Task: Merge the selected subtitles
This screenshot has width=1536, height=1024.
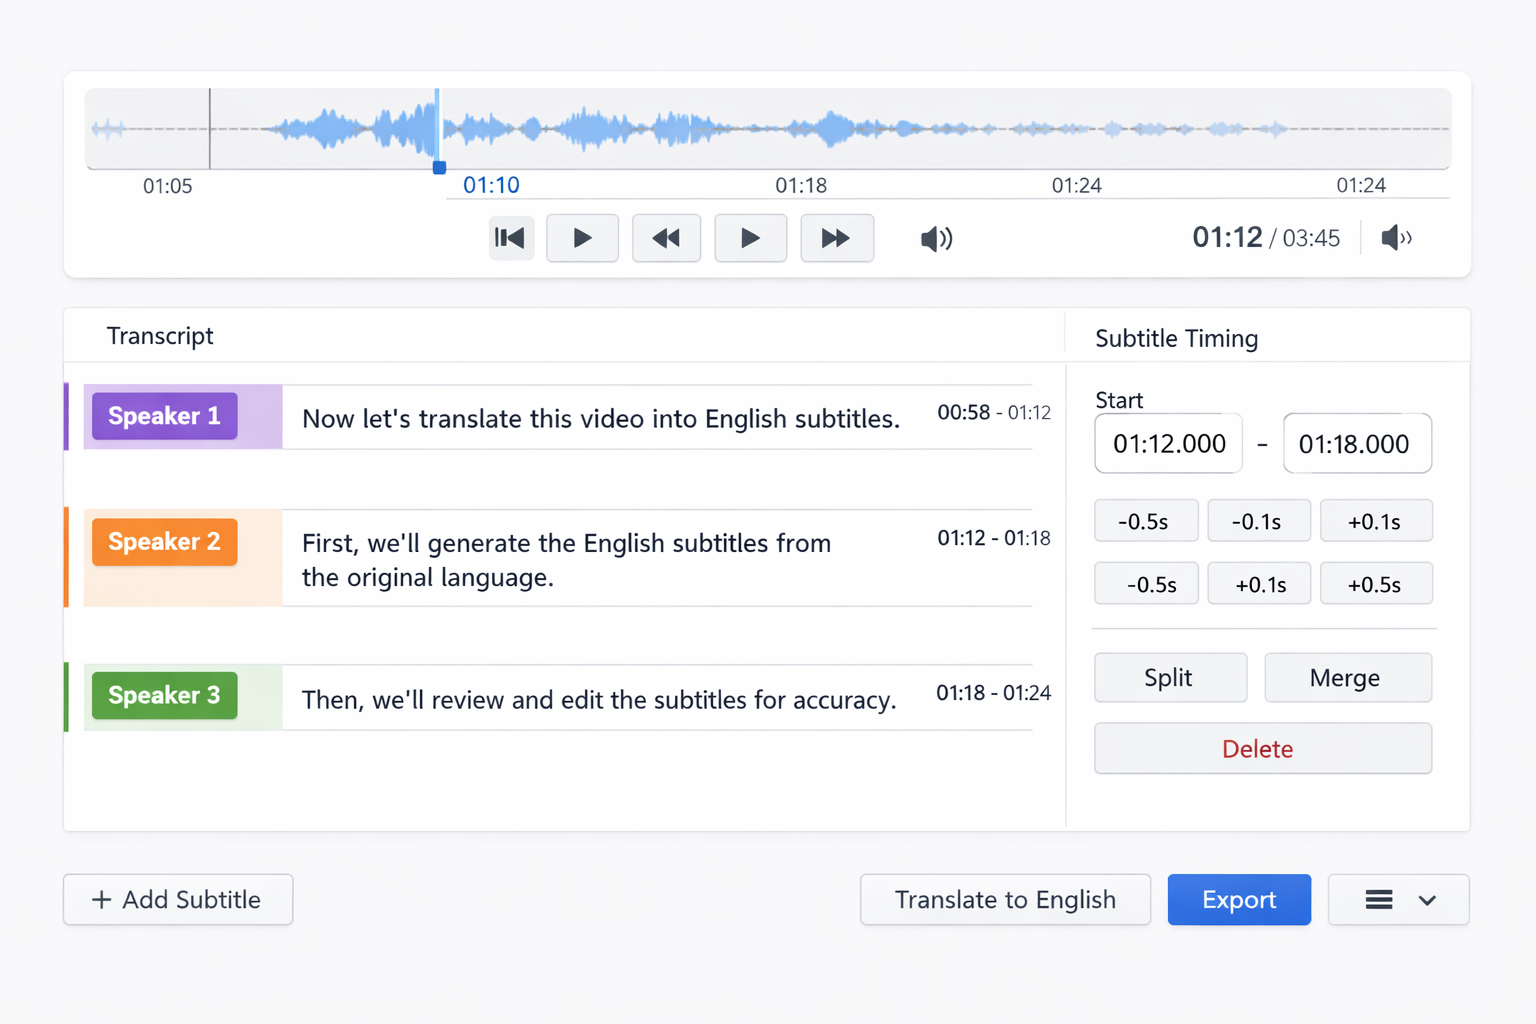Action: (1347, 677)
